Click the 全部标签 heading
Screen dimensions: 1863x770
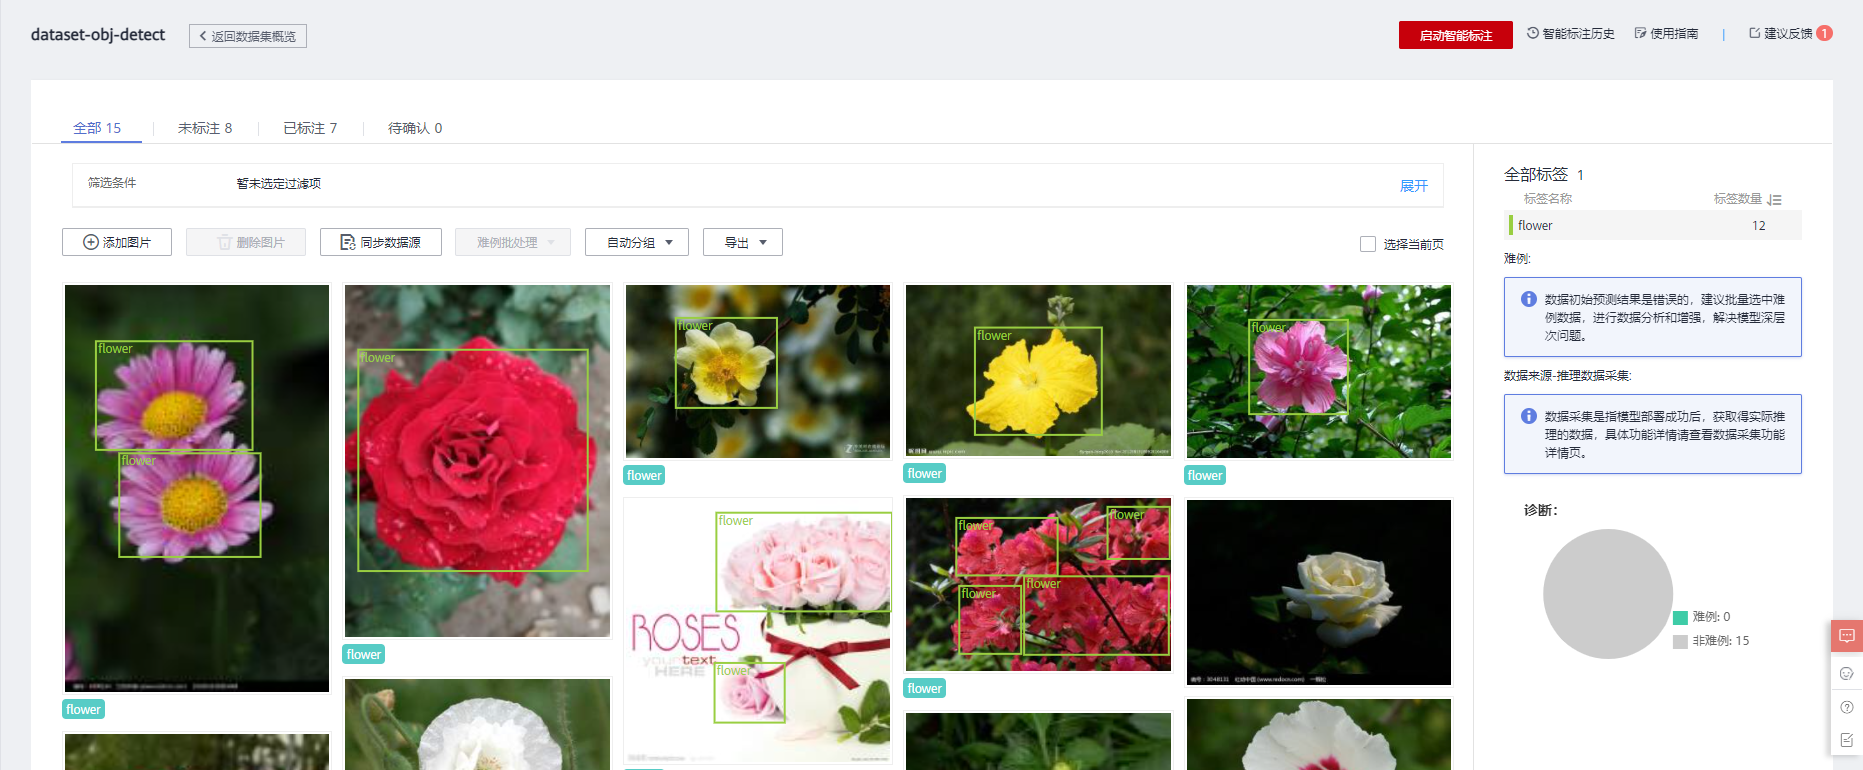point(1536,174)
